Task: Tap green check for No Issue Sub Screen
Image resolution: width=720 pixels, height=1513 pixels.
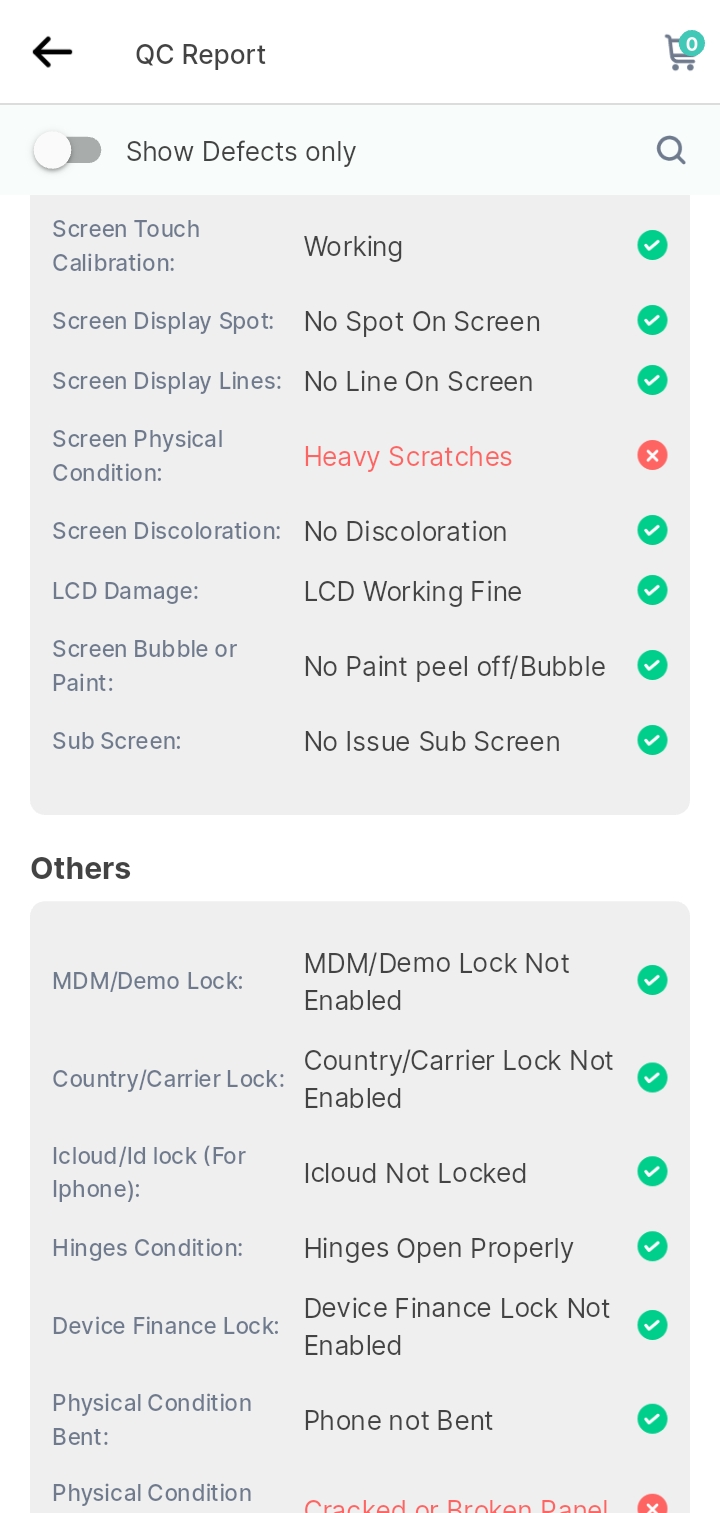Action: pyautogui.click(x=652, y=741)
